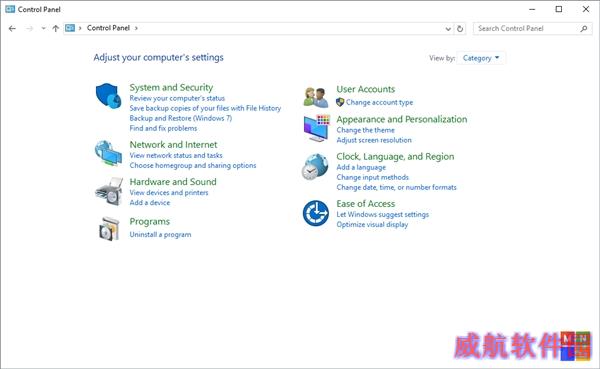Open the System and Security shield icon

108,96
